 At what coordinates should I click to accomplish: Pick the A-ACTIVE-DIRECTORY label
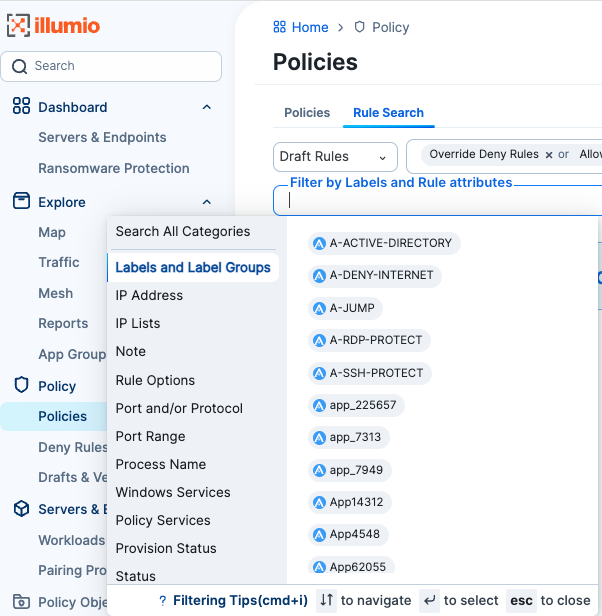(382, 243)
